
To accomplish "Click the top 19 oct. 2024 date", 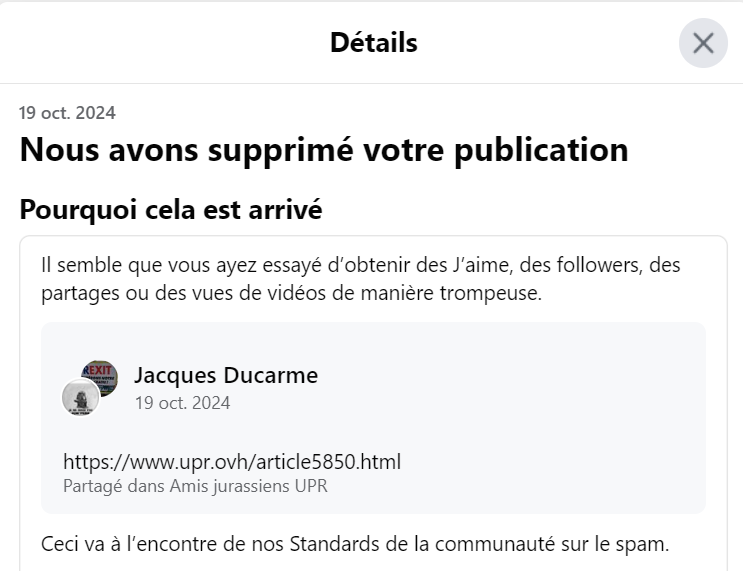I will pyautogui.click(x=67, y=113).
